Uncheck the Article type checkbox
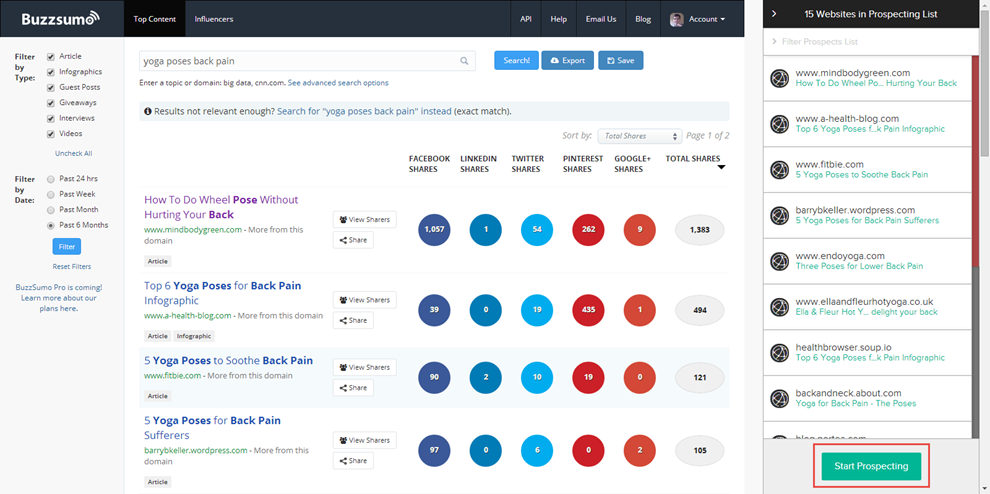The height and width of the screenshot is (494, 990). (51, 57)
